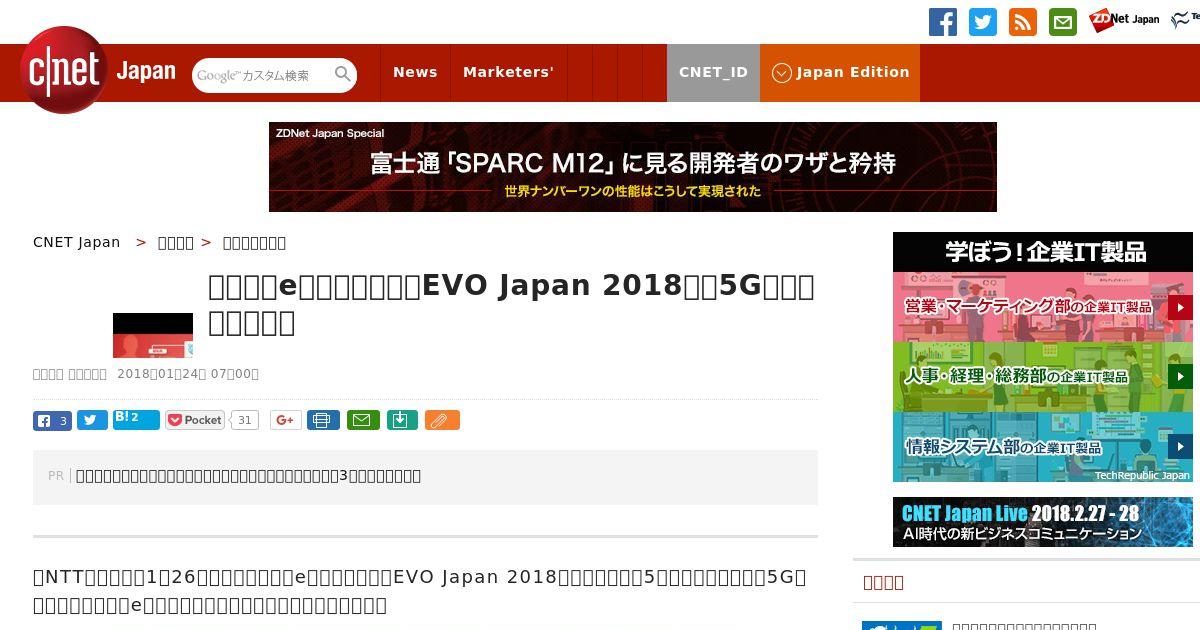Image resolution: width=1200 pixels, height=630 pixels.
Task: Open the article thumbnail image beside the title
Action: [153, 335]
